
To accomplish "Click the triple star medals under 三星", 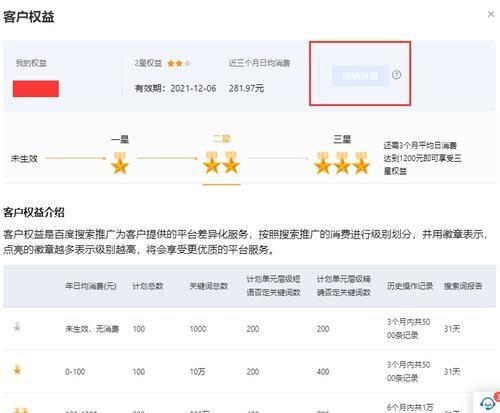I will tap(342, 163).
